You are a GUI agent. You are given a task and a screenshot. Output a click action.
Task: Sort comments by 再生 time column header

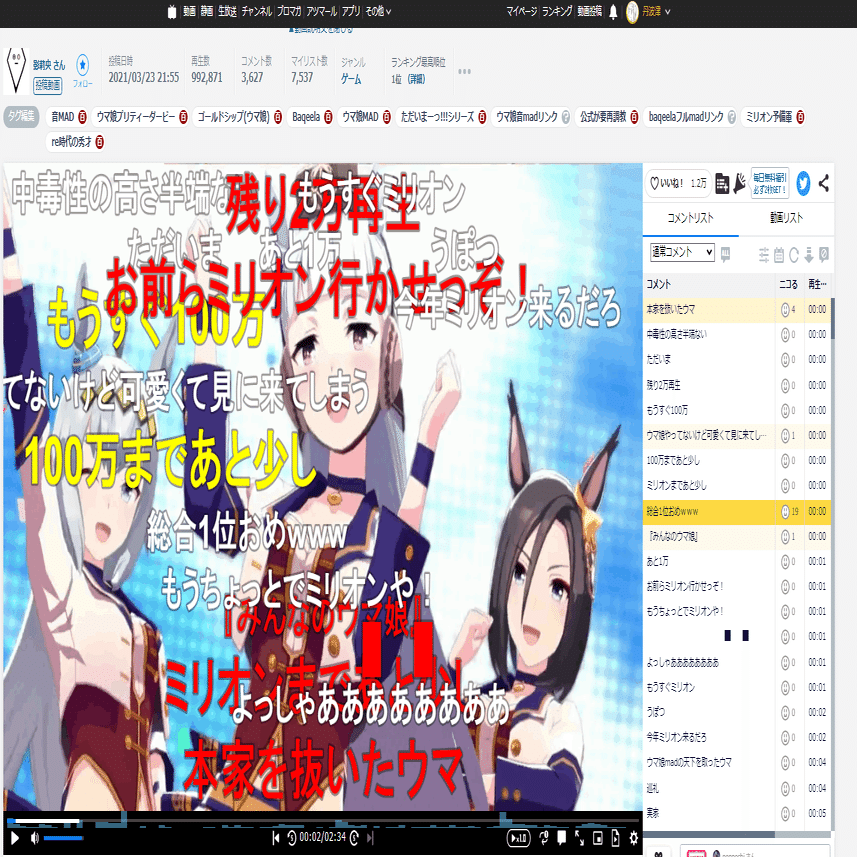tap(818, 284)
